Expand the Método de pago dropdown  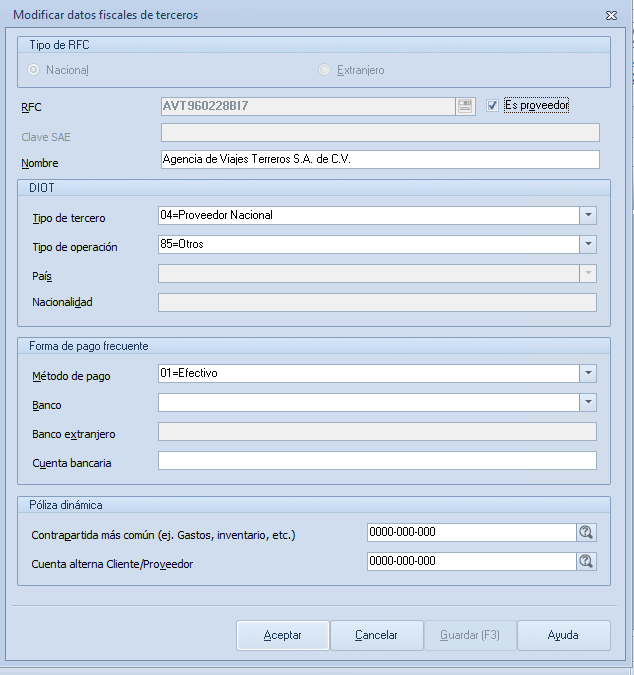(x=588, y=373)
